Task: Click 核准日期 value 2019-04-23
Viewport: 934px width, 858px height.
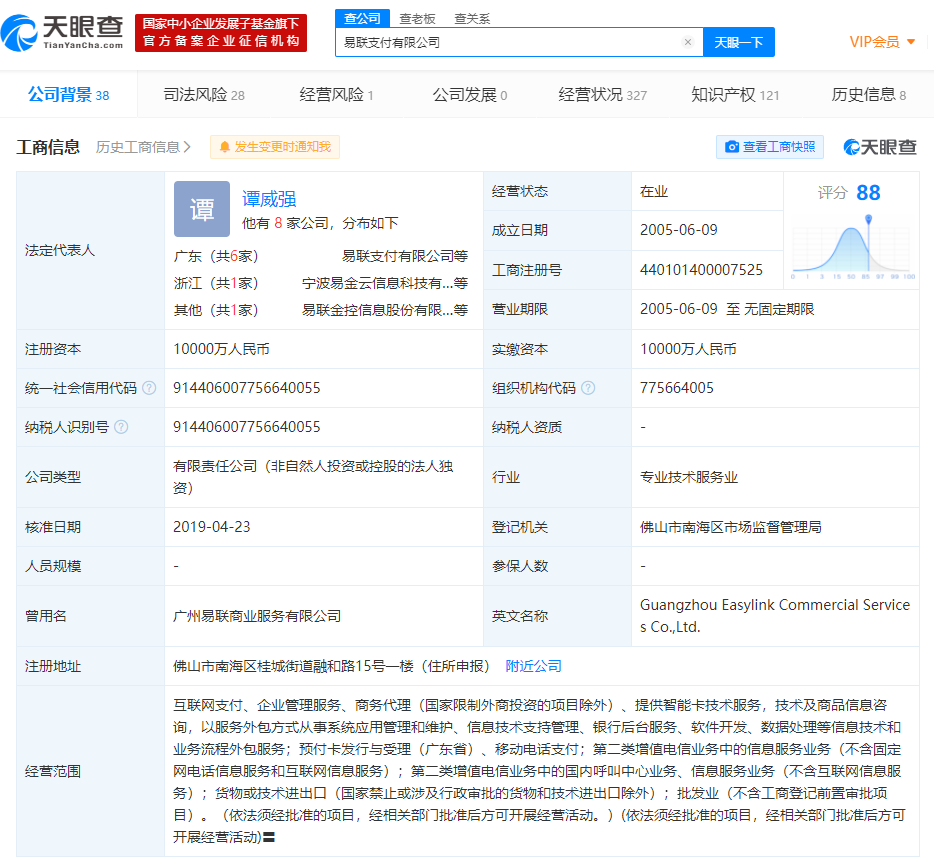Action: (x=211, y=527)
